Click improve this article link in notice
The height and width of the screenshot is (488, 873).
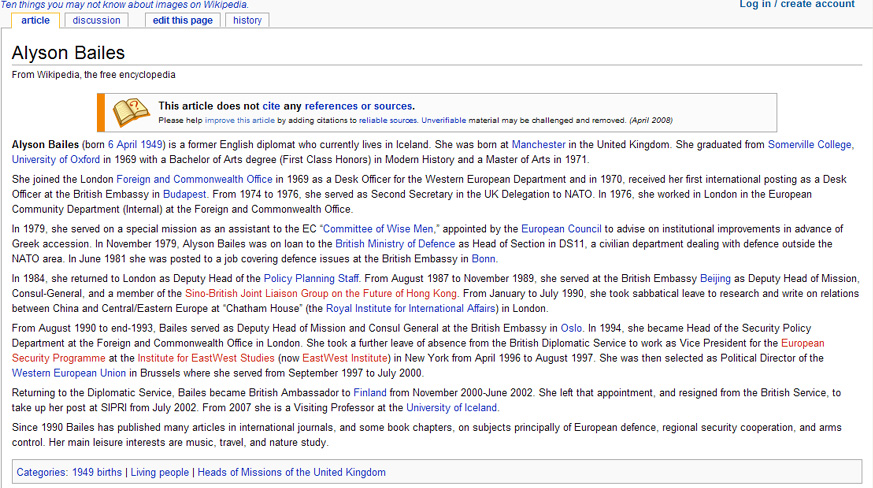240,120
